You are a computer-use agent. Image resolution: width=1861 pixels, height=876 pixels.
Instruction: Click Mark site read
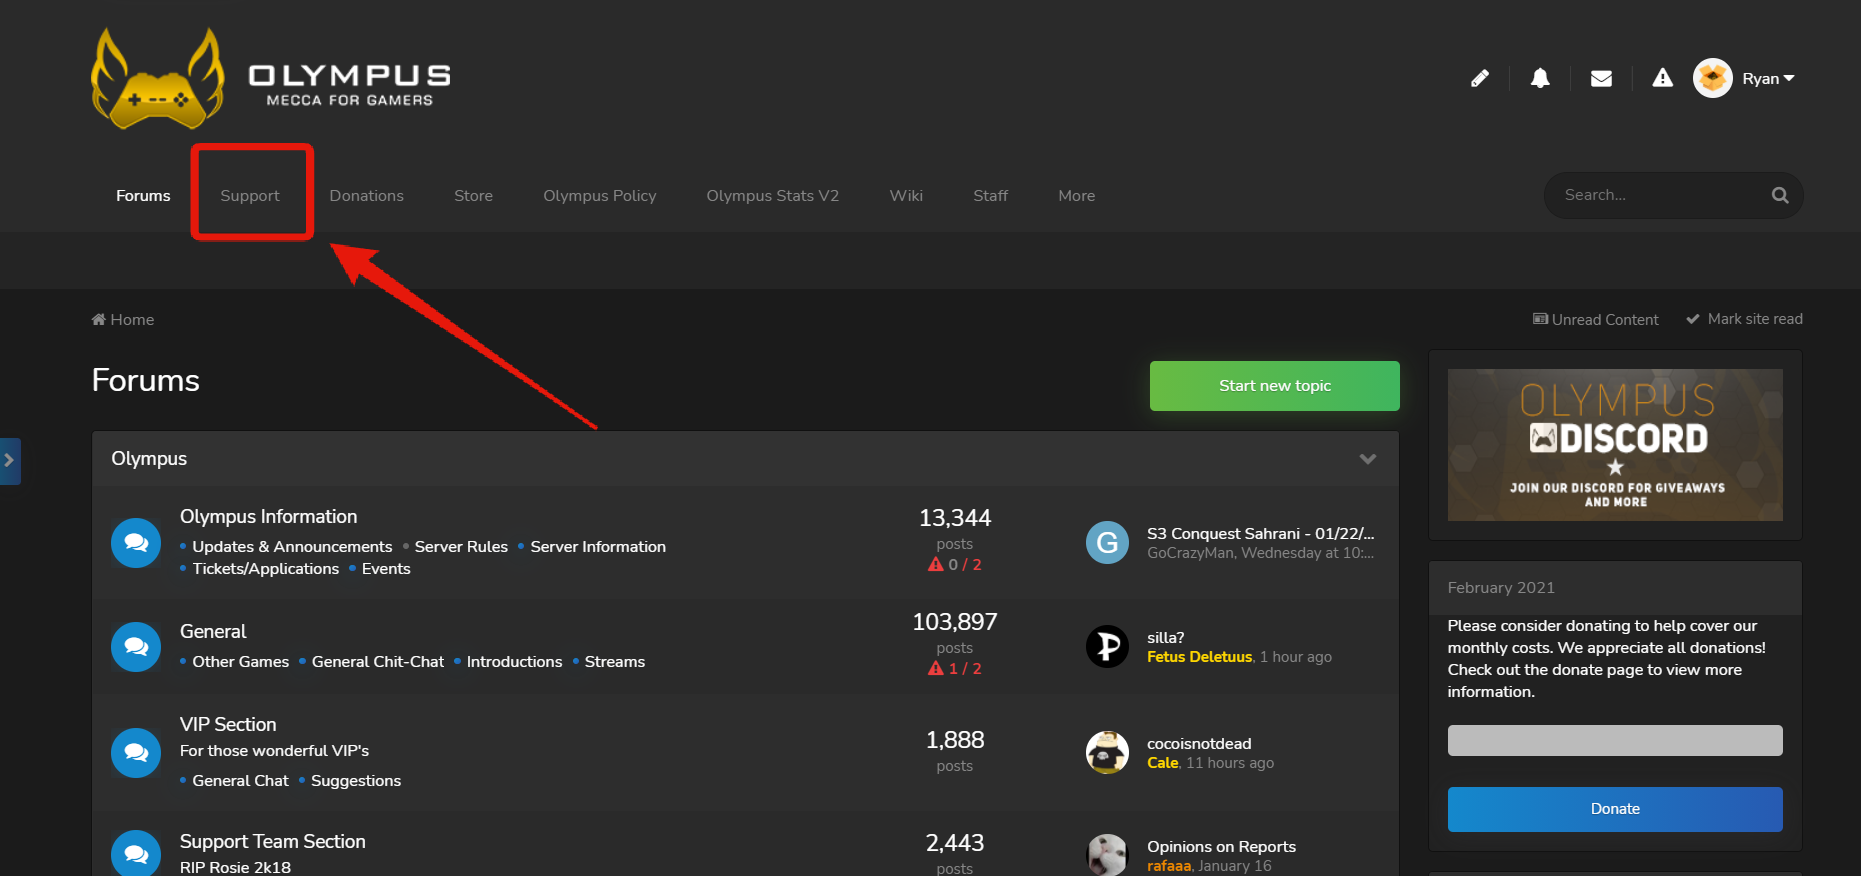point(1745,319)
